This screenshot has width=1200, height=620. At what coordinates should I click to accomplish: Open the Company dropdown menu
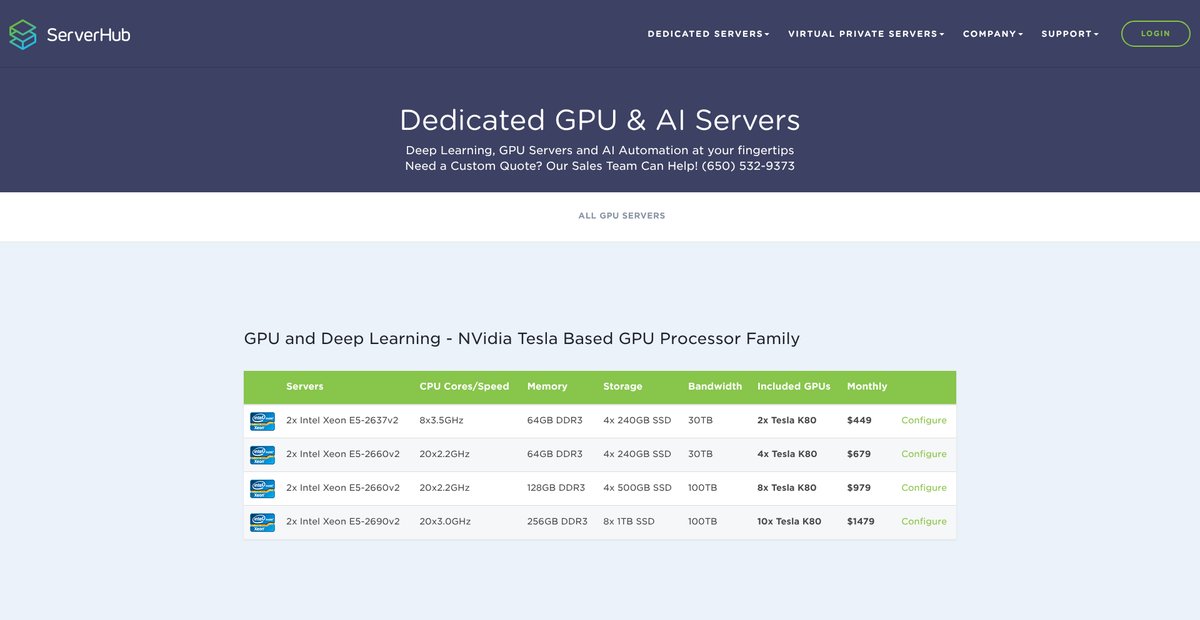[x=993, y=34]
